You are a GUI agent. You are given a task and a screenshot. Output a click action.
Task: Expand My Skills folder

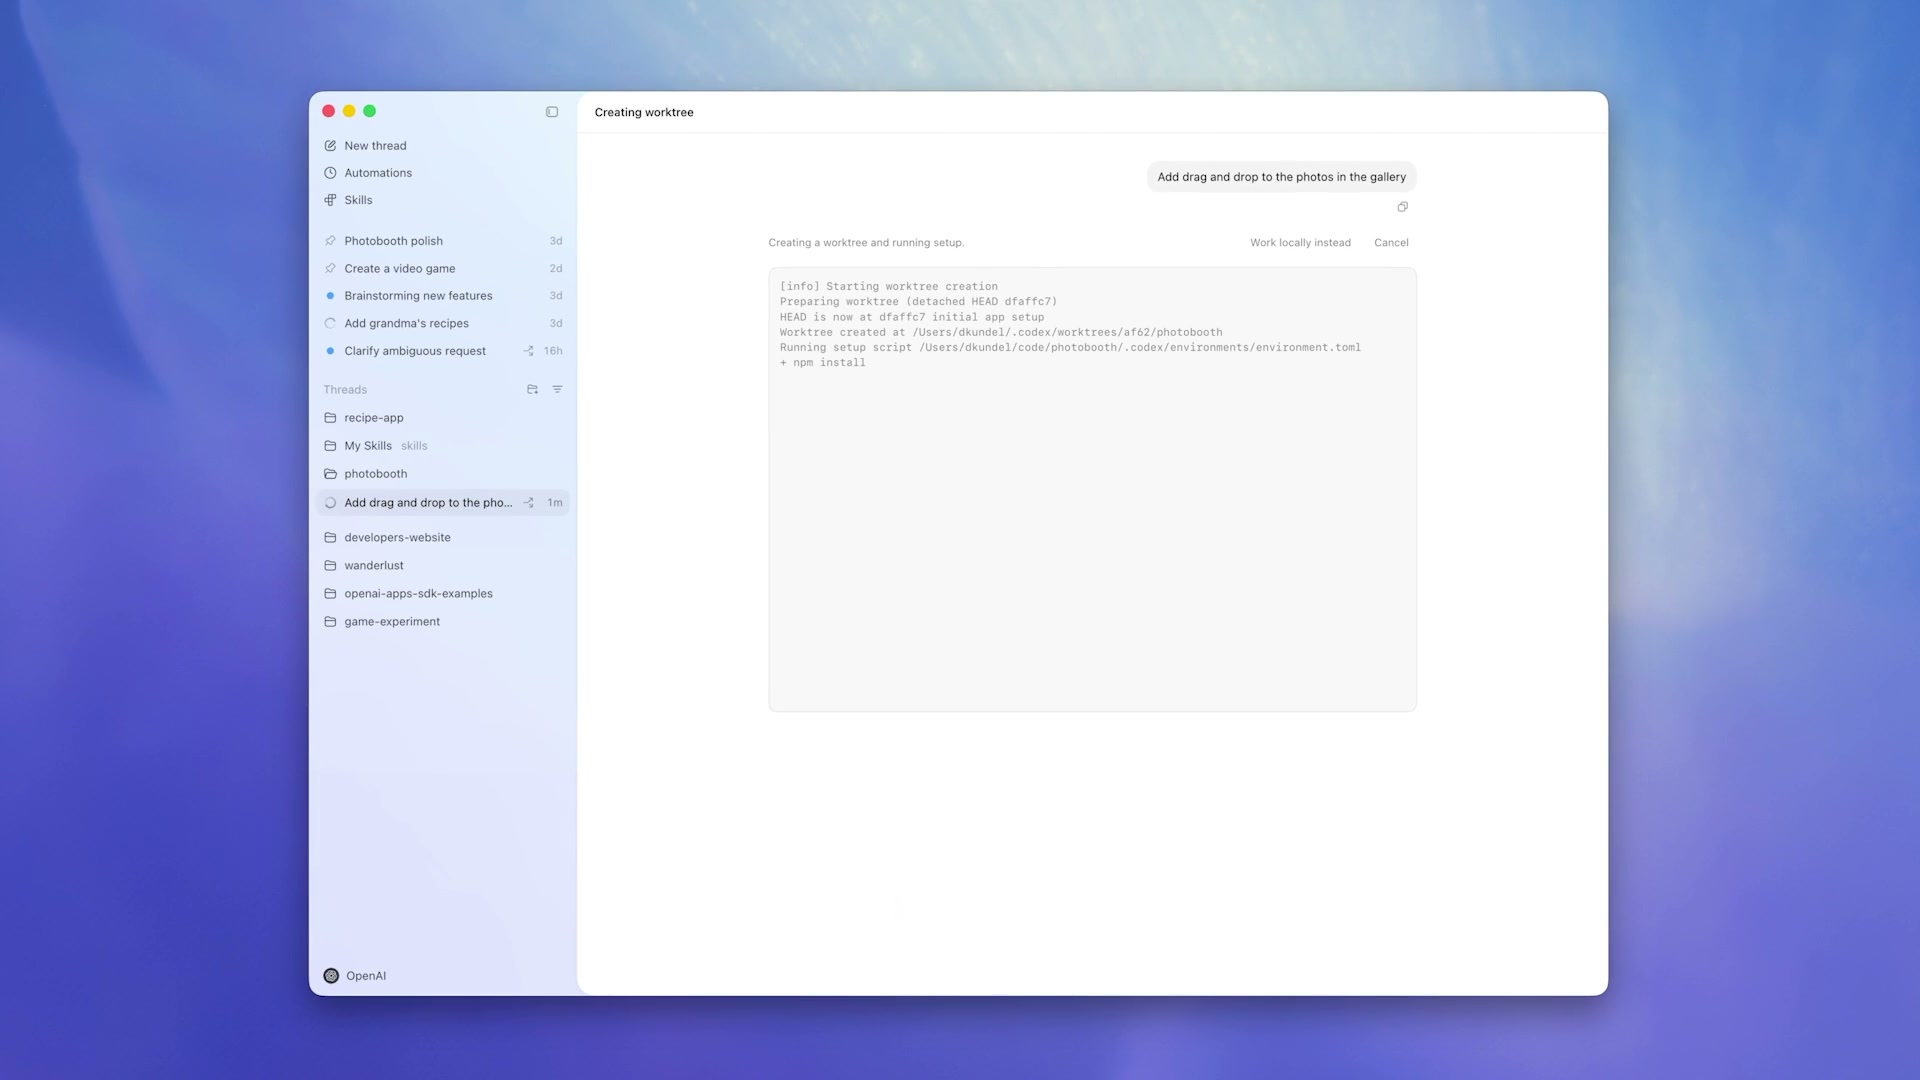click(442, 446)
